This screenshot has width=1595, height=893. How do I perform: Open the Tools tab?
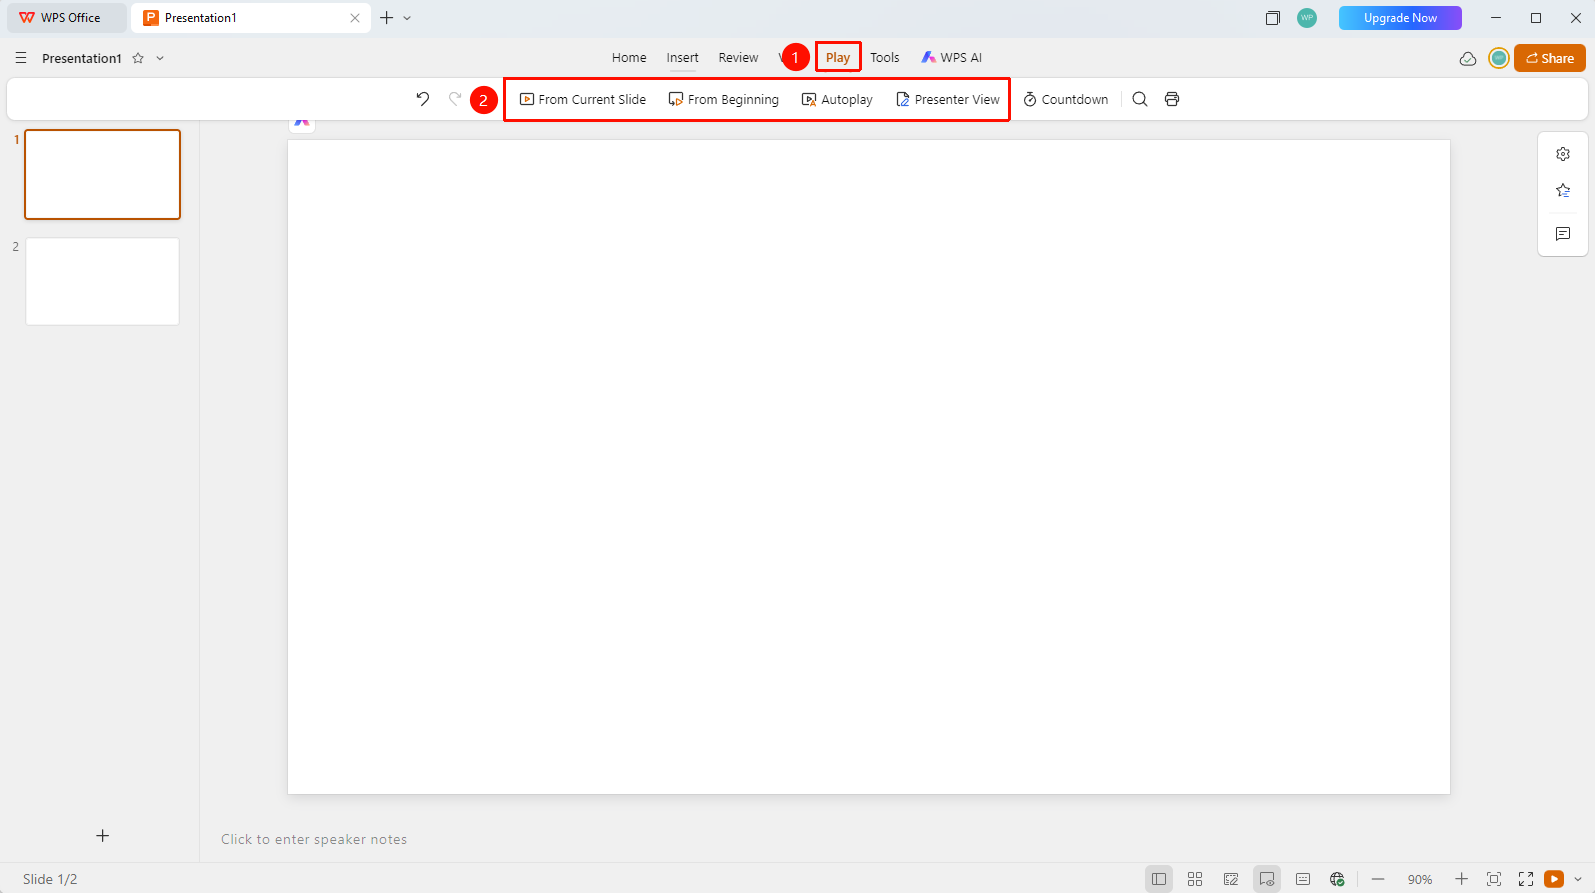tap(885, 58)
